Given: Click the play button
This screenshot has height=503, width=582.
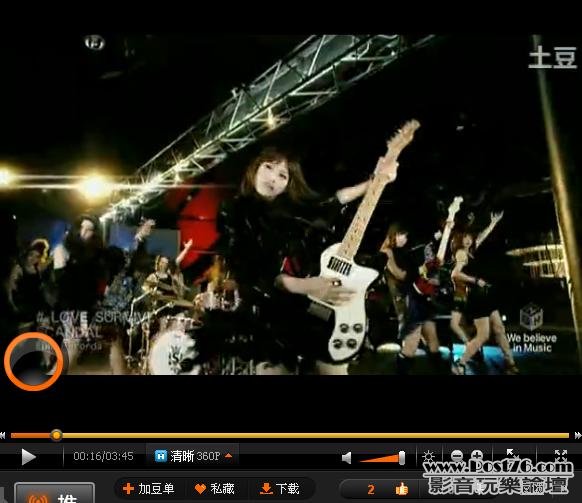Looking at the screenshot, I should [x=28, y=457].
